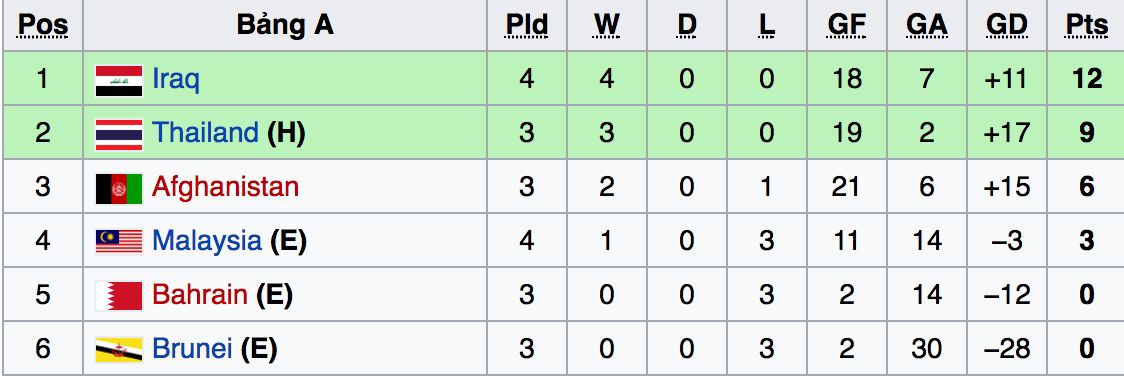Viewport: 1124px width, 384px height.
Task: Open the Thailand team link
Action: point(205,133)
